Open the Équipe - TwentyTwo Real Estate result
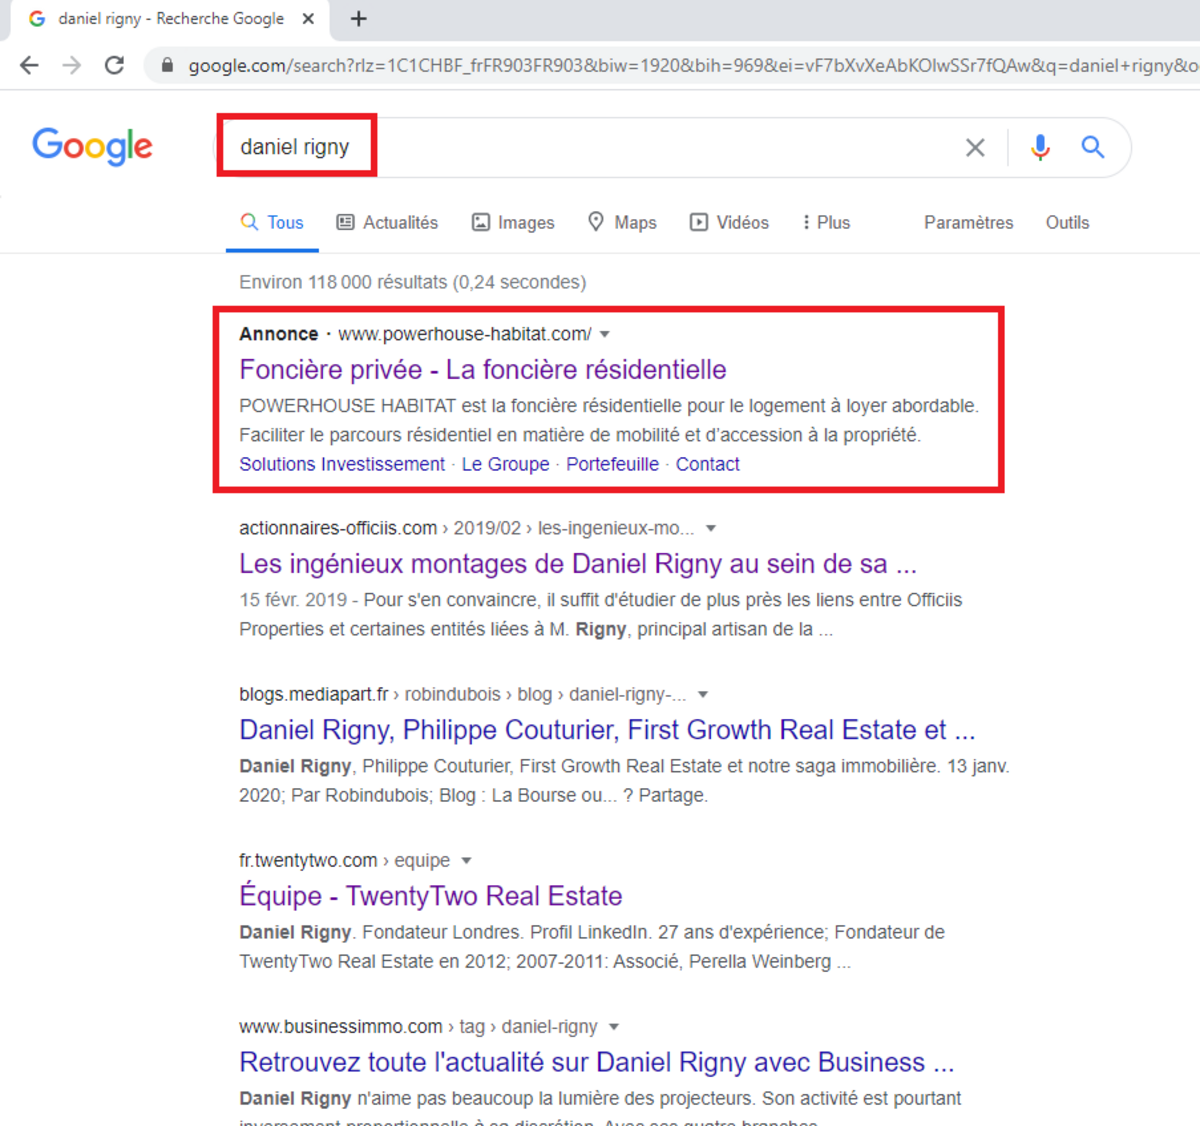Viewport: 1200px width, 1126px height. click(430, 896)
